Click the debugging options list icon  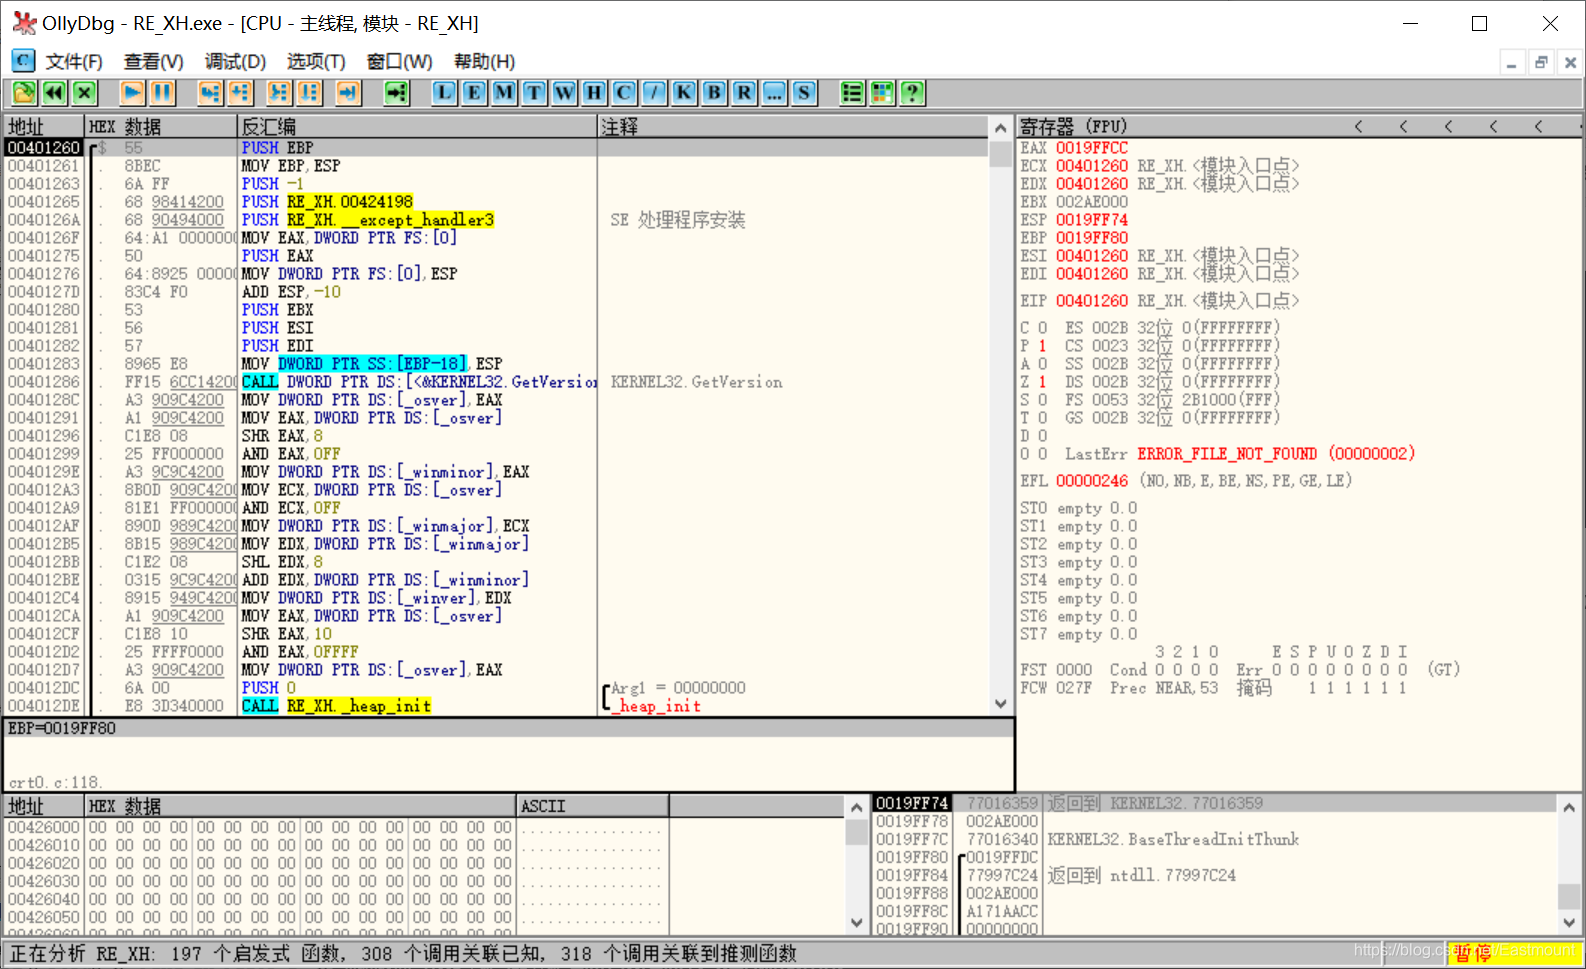852,93
